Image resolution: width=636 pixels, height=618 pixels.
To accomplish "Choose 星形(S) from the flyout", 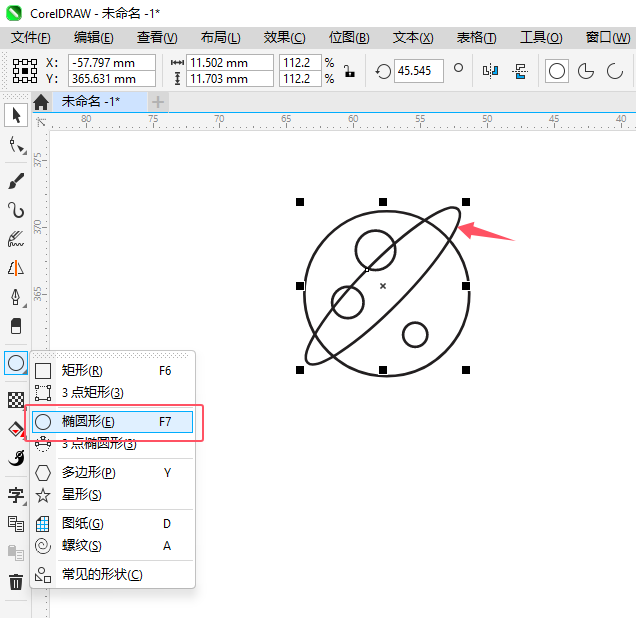I will tap(113, 495).
